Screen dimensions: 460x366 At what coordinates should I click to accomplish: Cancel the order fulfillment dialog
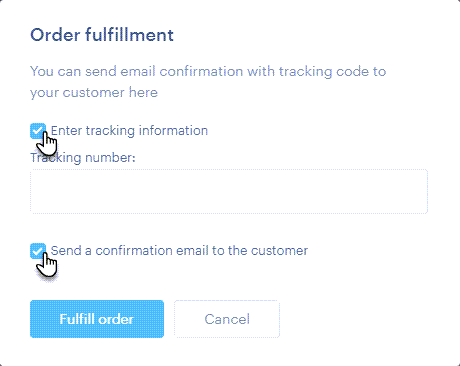click(227, 319)
